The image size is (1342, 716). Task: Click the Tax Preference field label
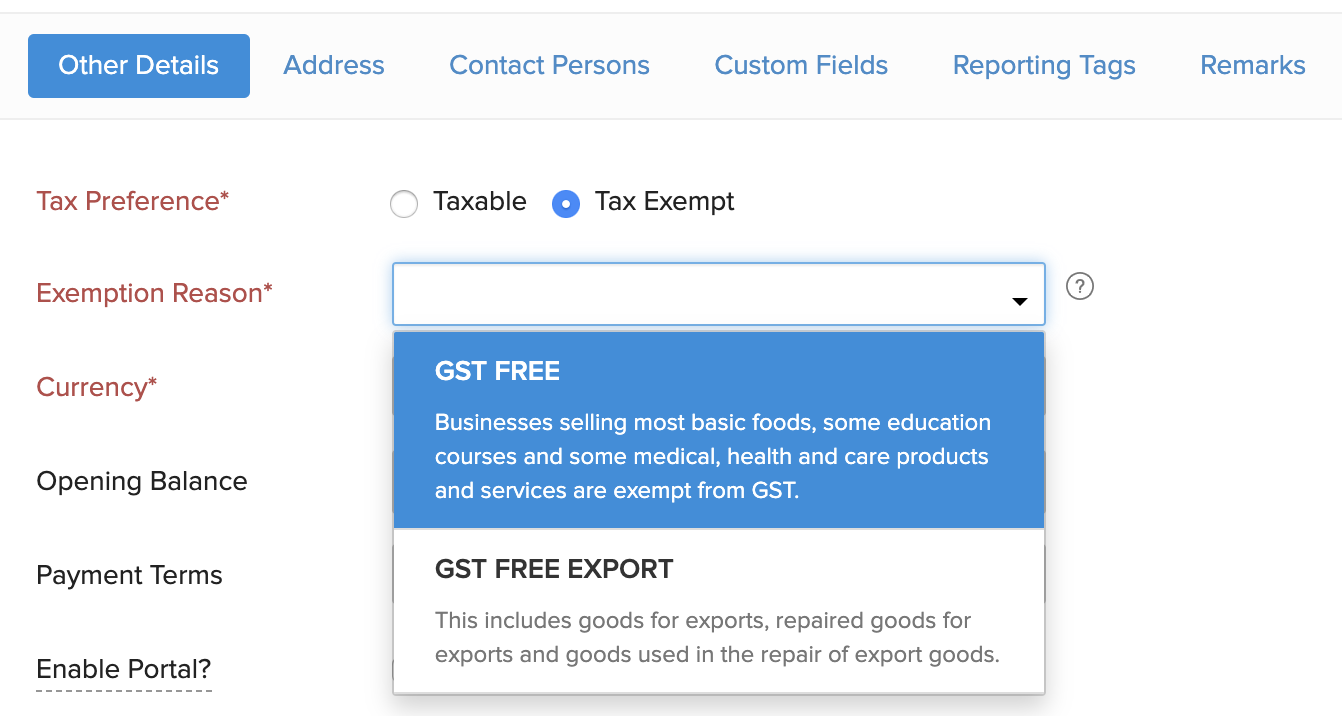[x=133, y=201]
